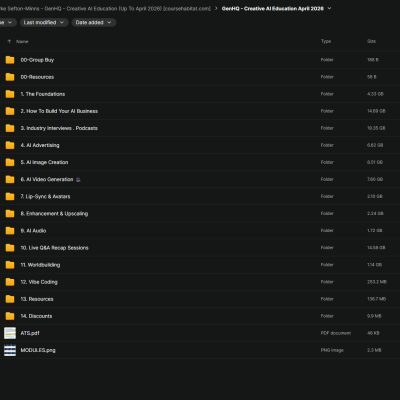
Task: Click the GenHQ - Creative AI Education April 2026 breadcrumb
Action: click(273, 8)
